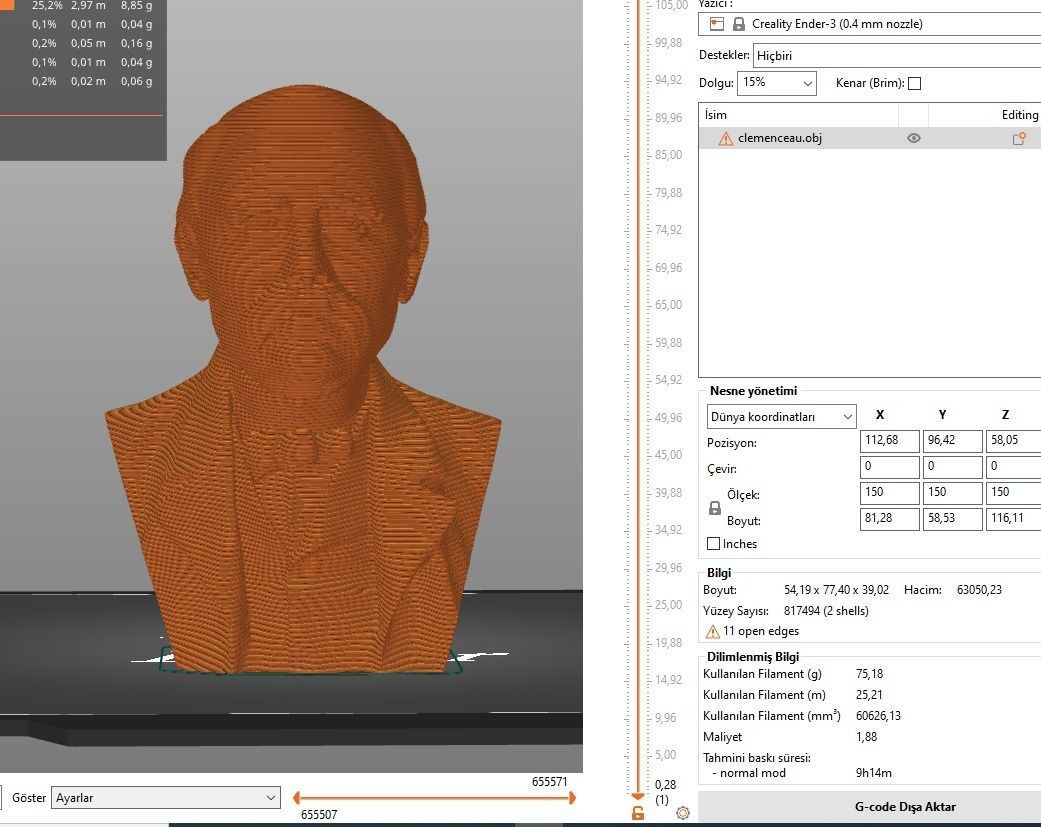Click the legend value 2,97 m
This screenshot has width=1041, height=827.
coord(88,5)
